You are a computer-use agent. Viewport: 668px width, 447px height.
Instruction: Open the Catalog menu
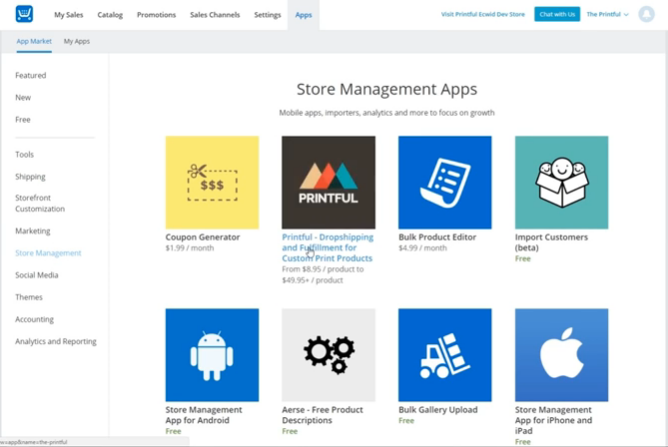tap(110, 14)
